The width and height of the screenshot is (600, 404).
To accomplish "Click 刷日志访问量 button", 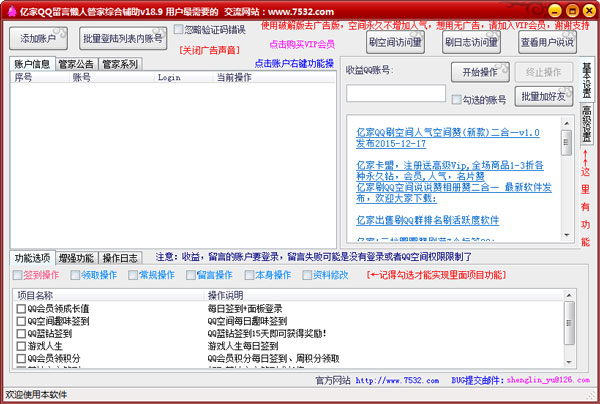I will (x=471, y=42).
